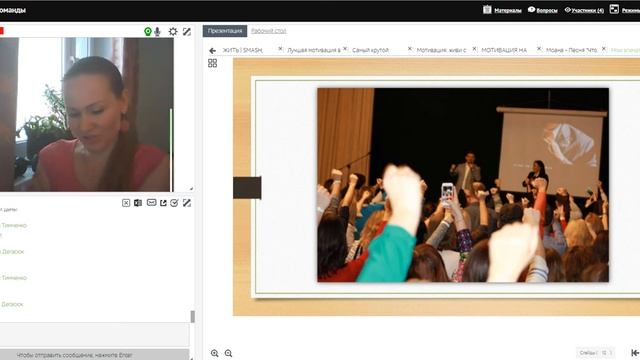
Task: Click the green camera indicator icon
Action: coord(148,31)
